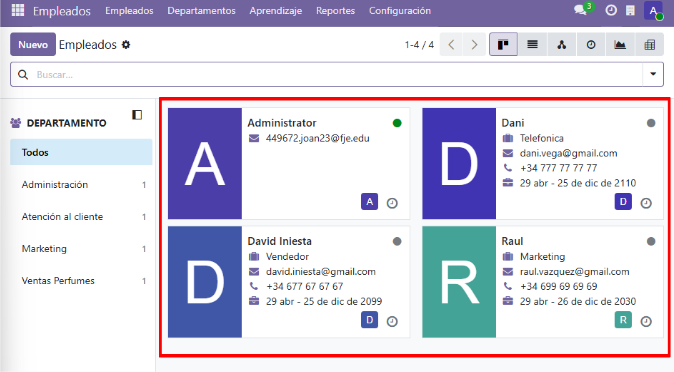
Task: Click Raul's grey presence status dot
Action: click(x=651, y=241)
